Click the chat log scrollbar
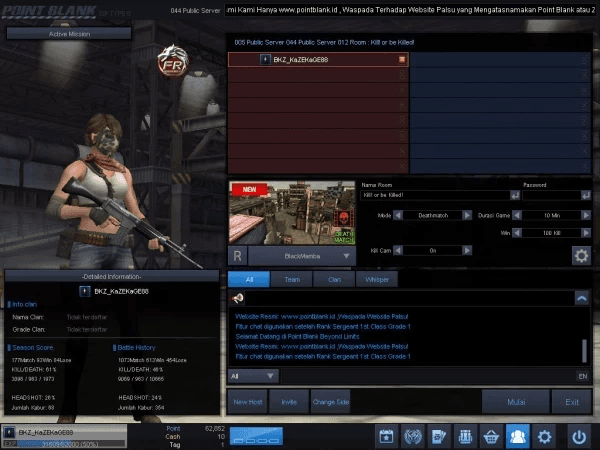Image resolution: width=600 pixels, height=450 pixels. coord(584,350)
